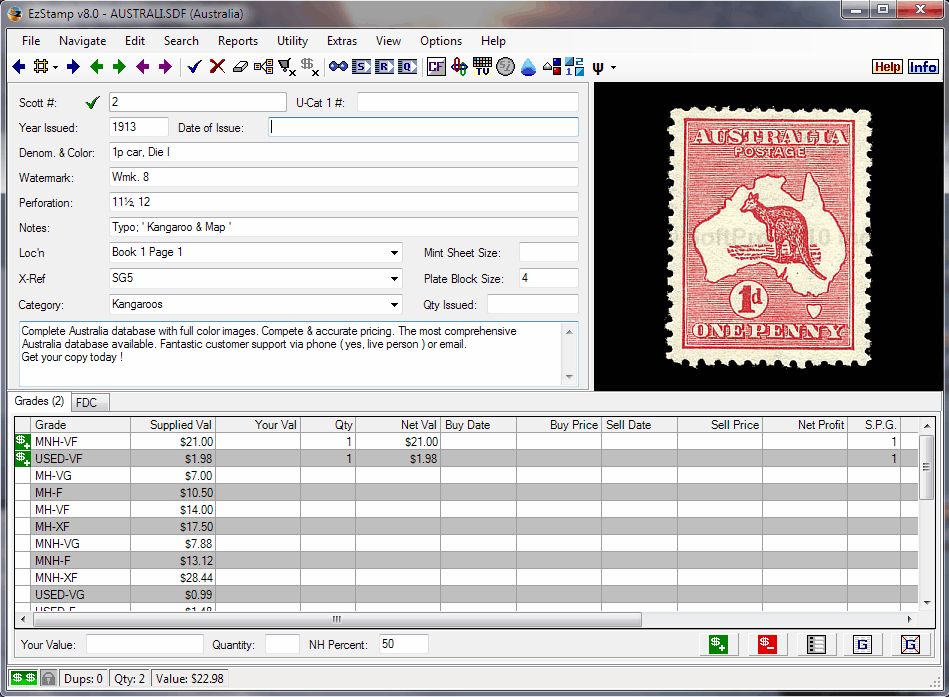
Task: Click the red X toolbar icon
Action: point(217,67)
